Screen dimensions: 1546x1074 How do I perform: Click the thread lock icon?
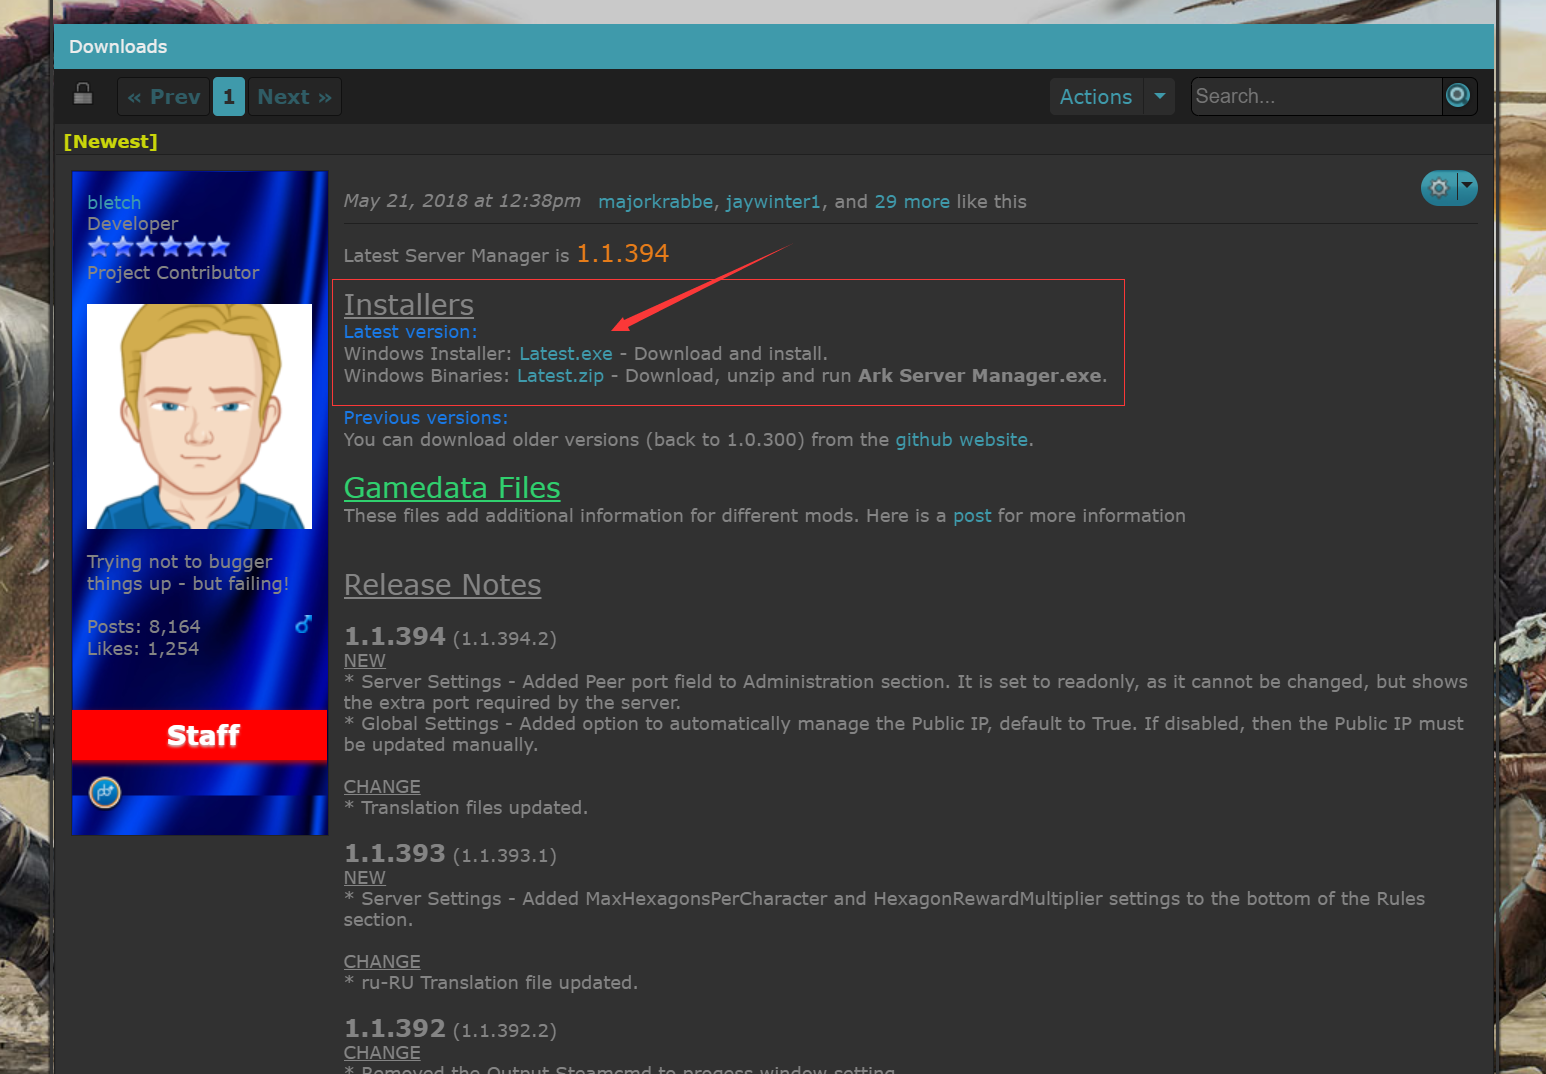(x=83, y=94)
